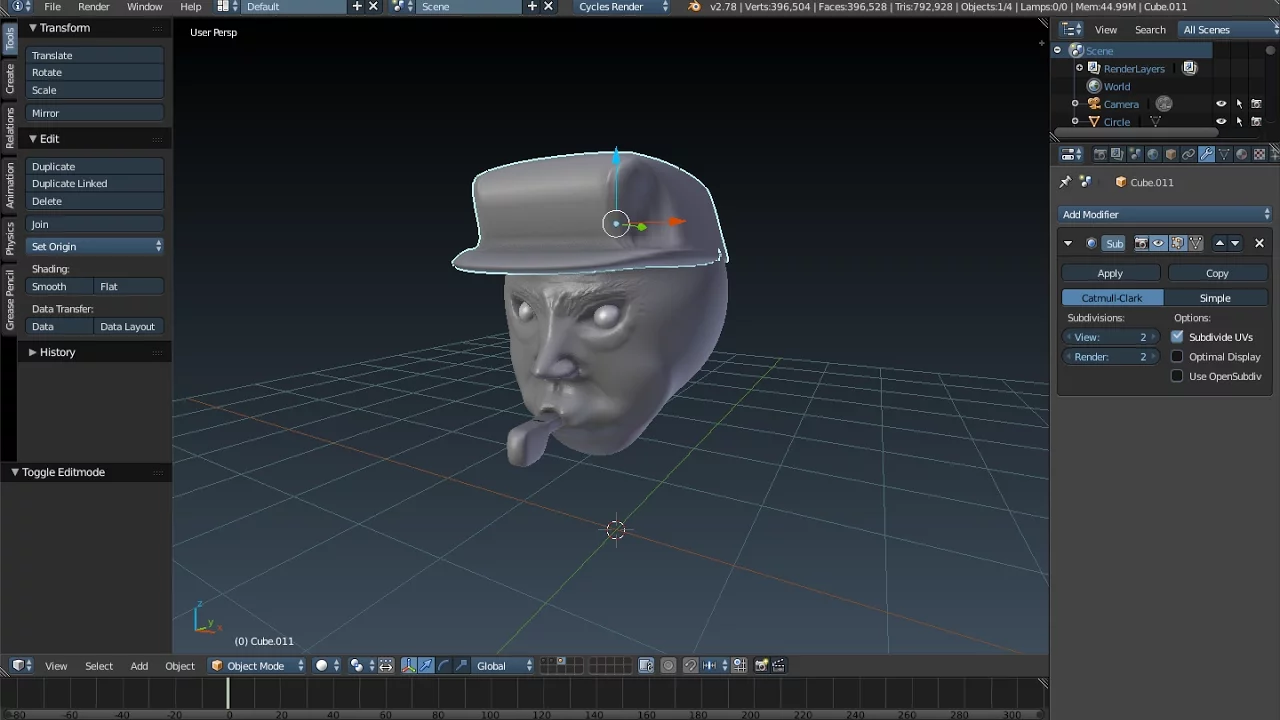
Task: Open the viewport shading mode dropdown
Action: (327, 666)
